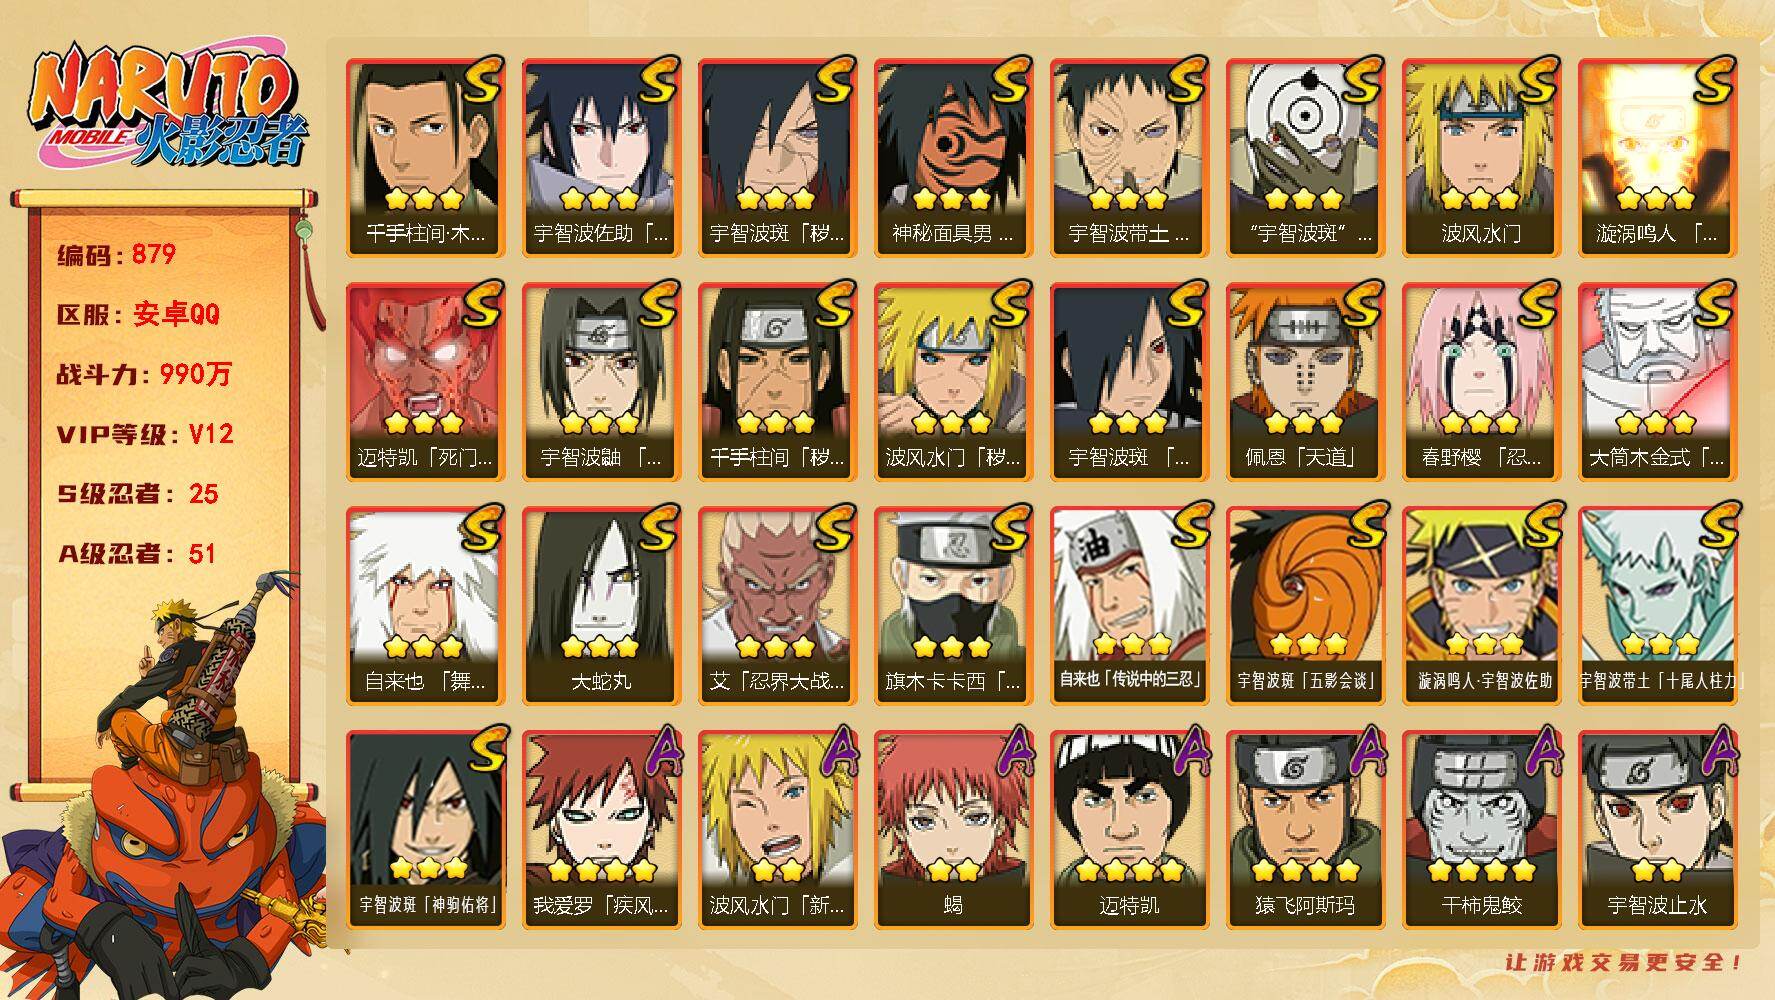Click the S级忍者: 25 count label
Viewport: 1775px width, 1000px height.
tap(137, 494)
